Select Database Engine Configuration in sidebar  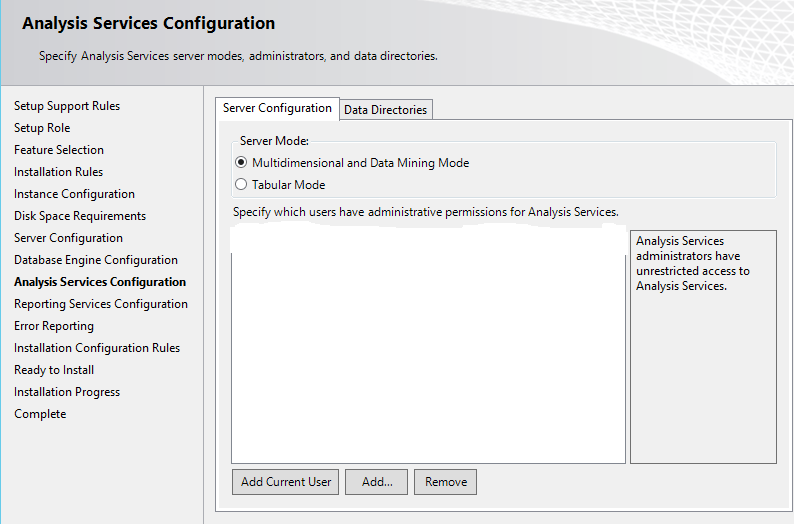pyautogui.click(x=96, y=260)
